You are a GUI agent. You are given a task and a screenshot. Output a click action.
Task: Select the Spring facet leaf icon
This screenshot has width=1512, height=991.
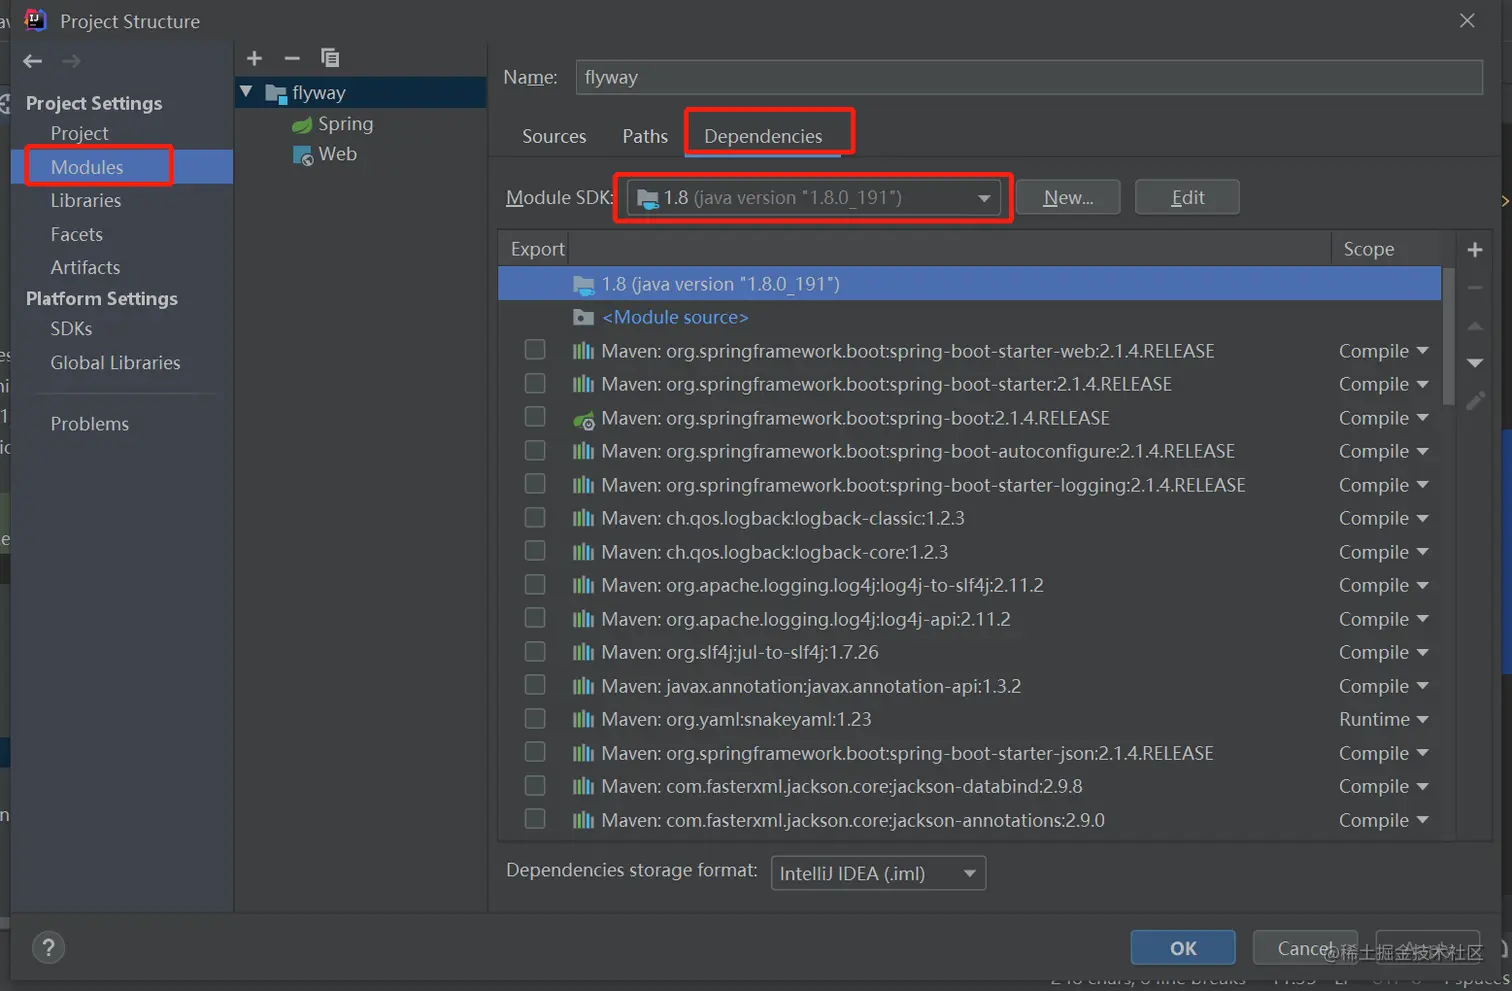pos(302,125)
